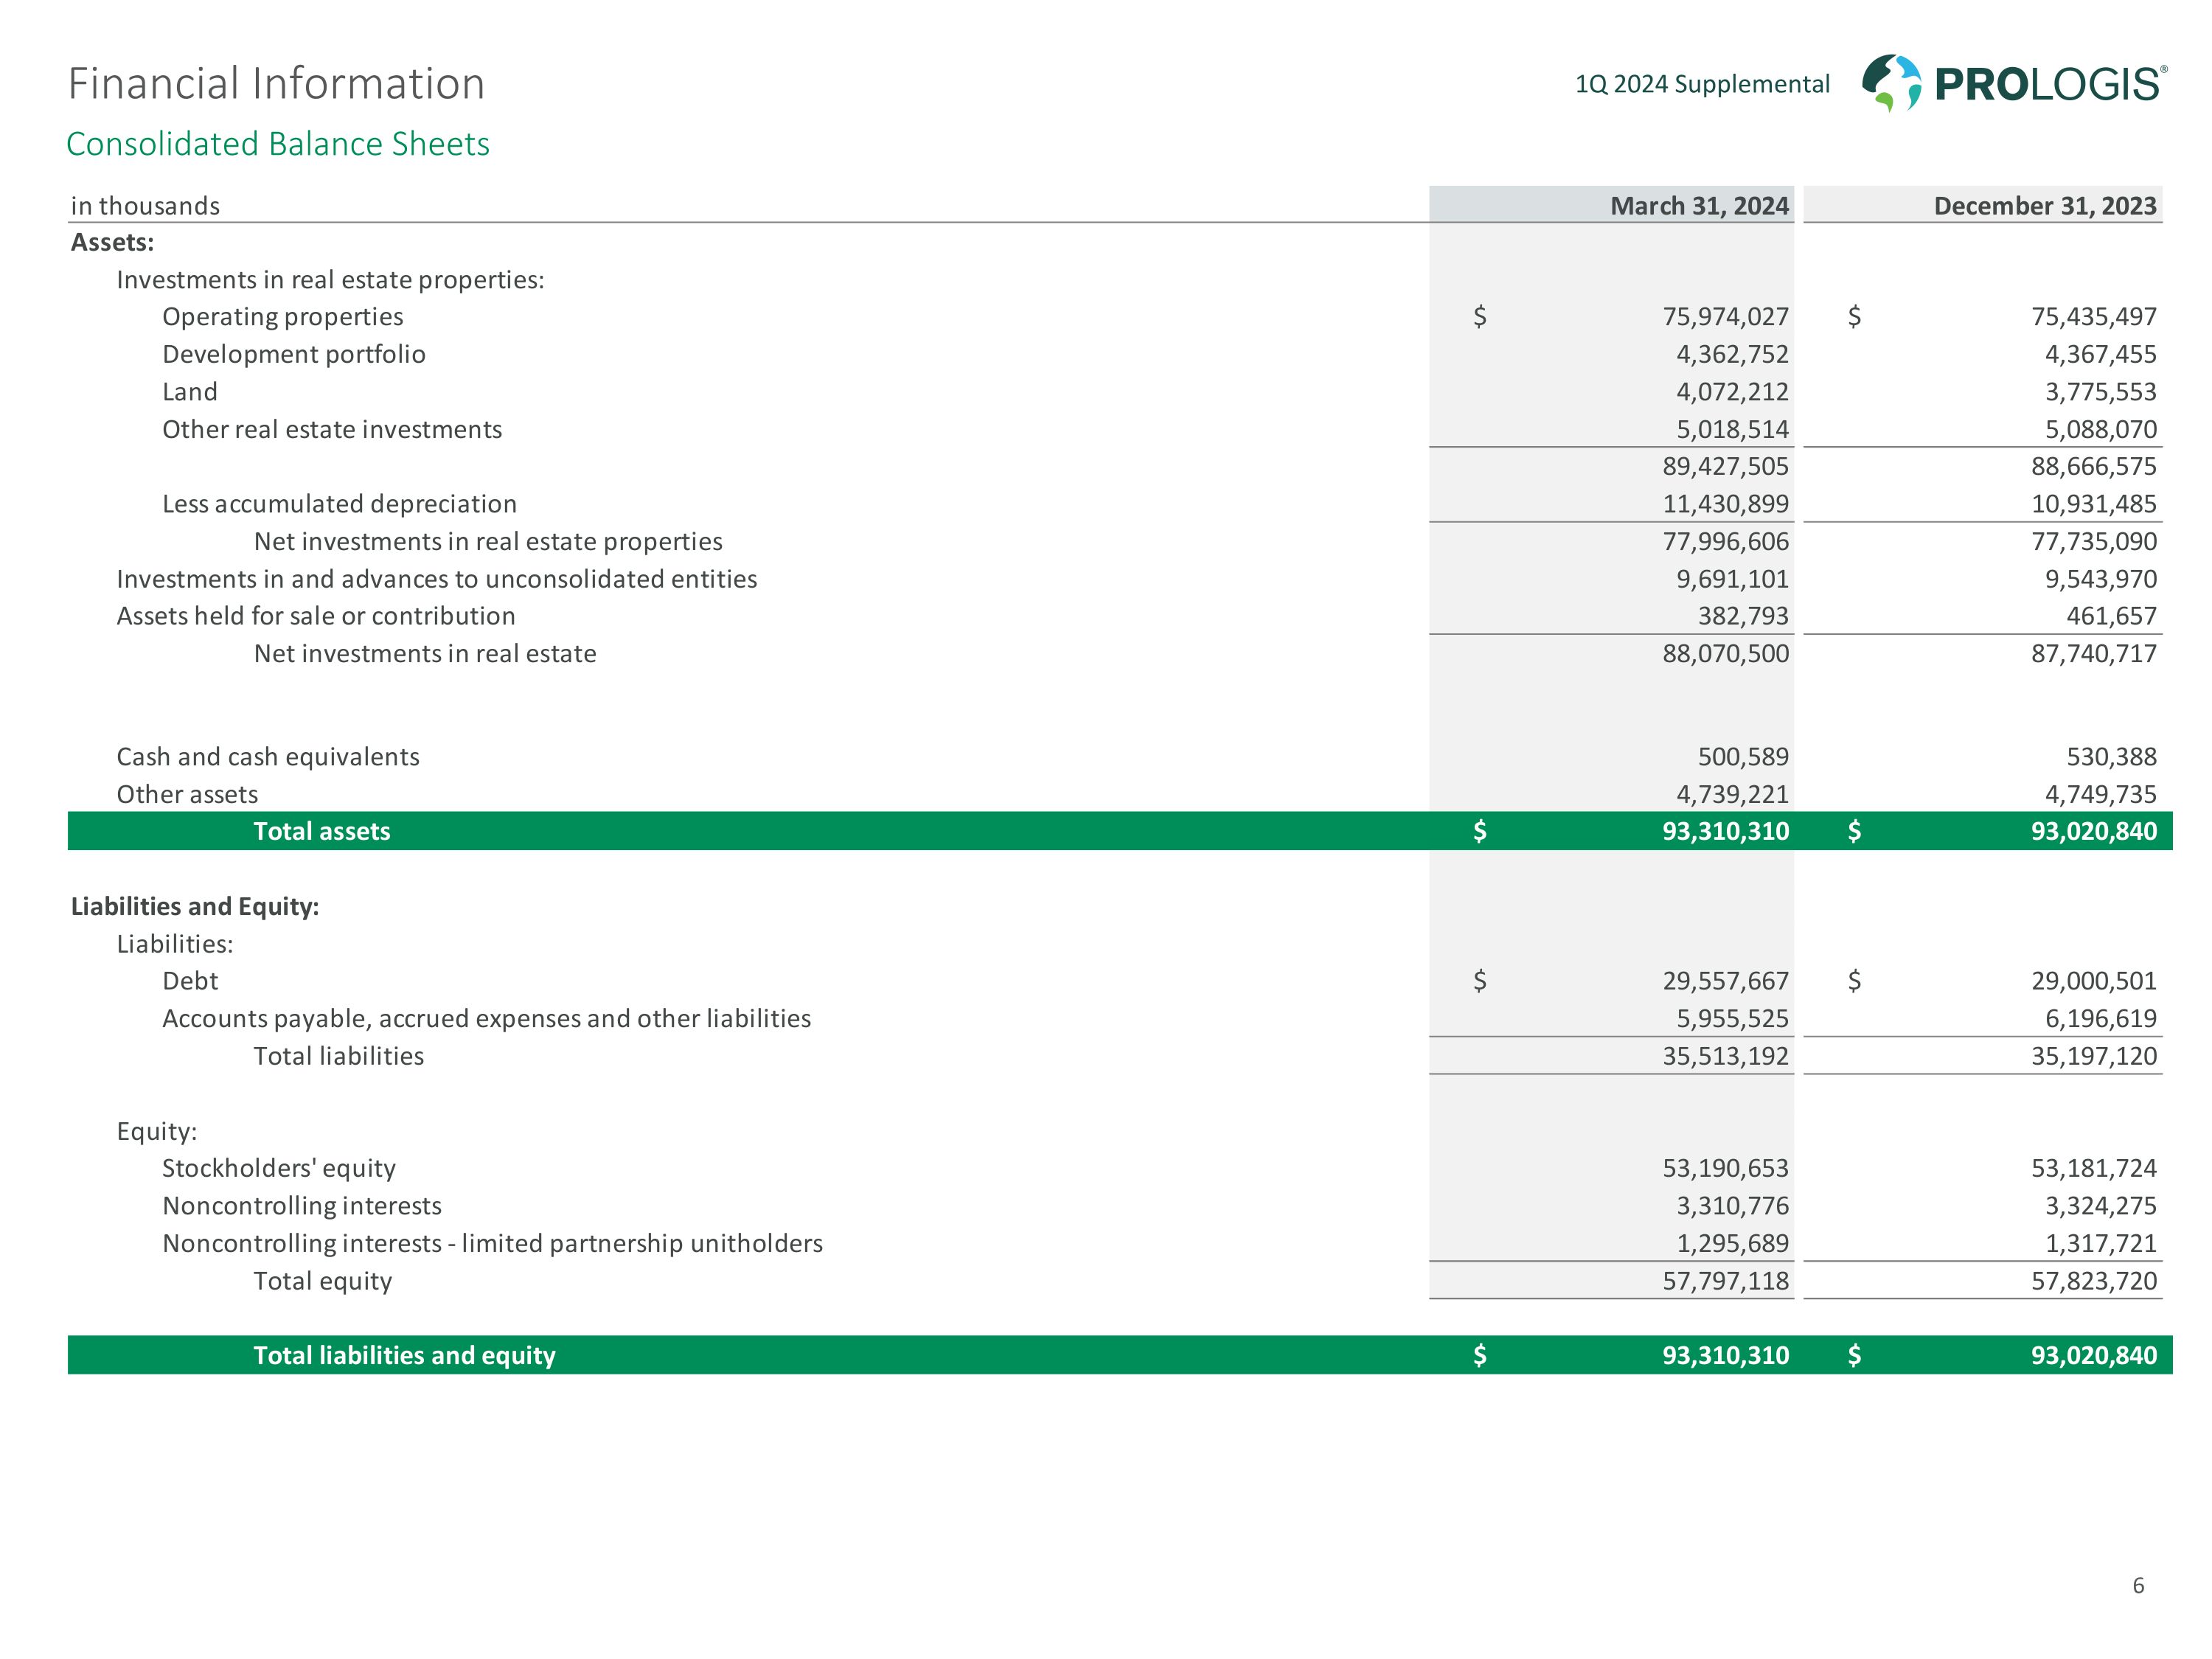Click the Liabilities and Equity section header

pos(195,906)
